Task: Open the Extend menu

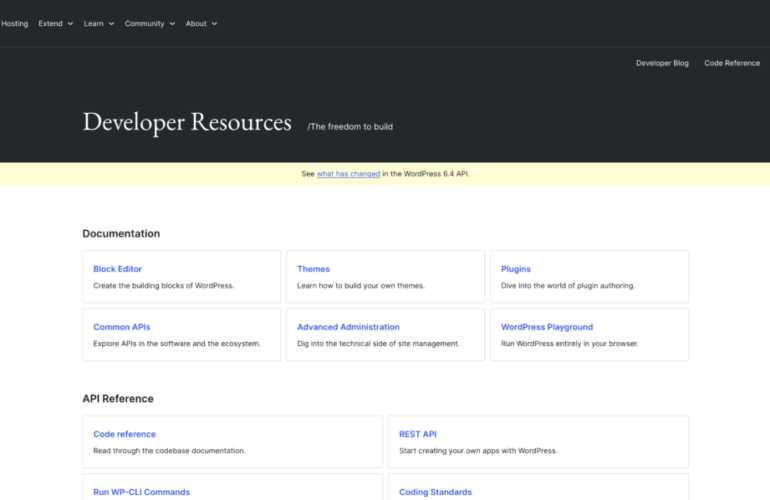Action: point(51,24)
